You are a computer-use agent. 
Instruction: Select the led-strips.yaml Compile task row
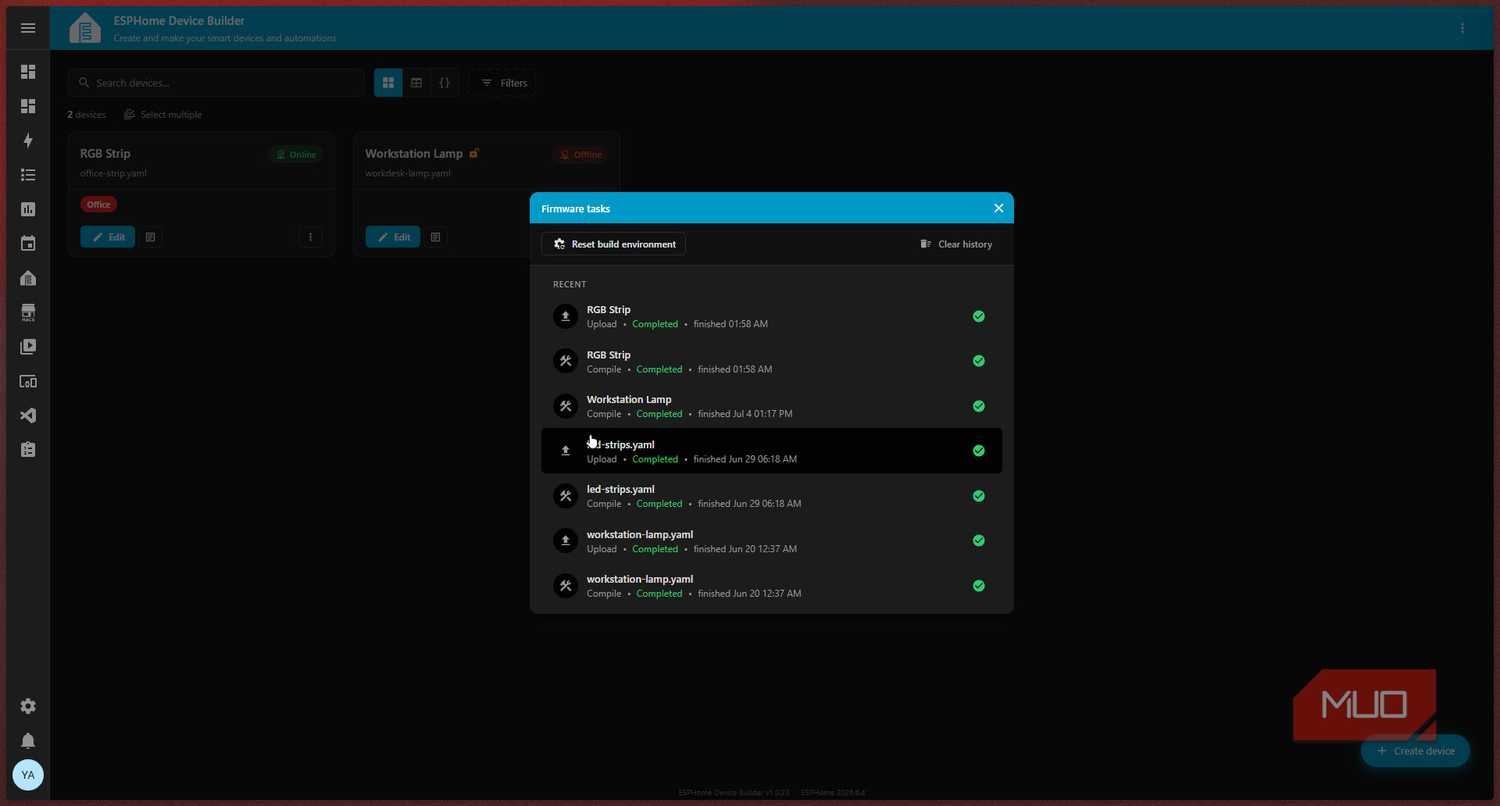(x=771, y=496)
